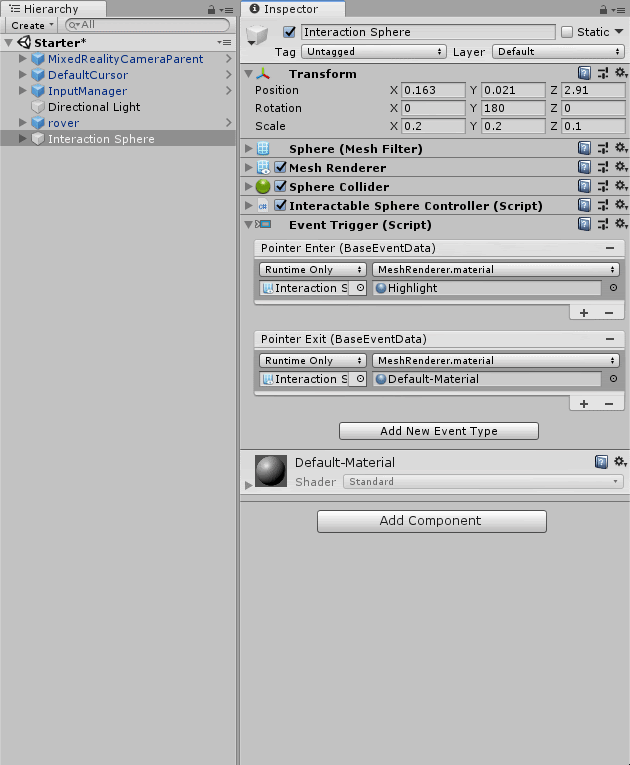Viewport: 630px width, 765px height.
Task: Lock the Hierarchy panel
Action: (x=211, y=9)
